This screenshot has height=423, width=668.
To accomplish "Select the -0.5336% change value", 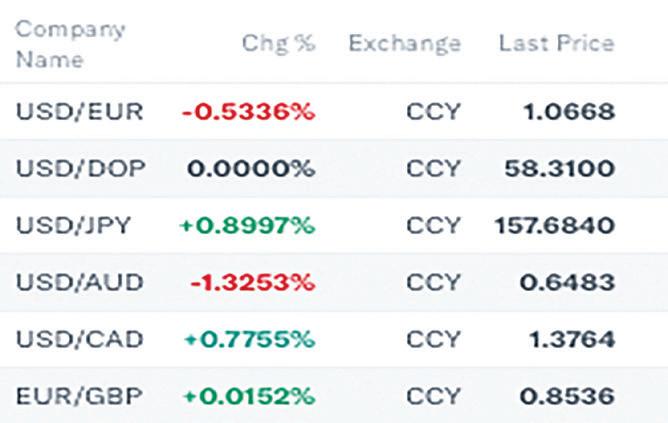I will (248, 112).
